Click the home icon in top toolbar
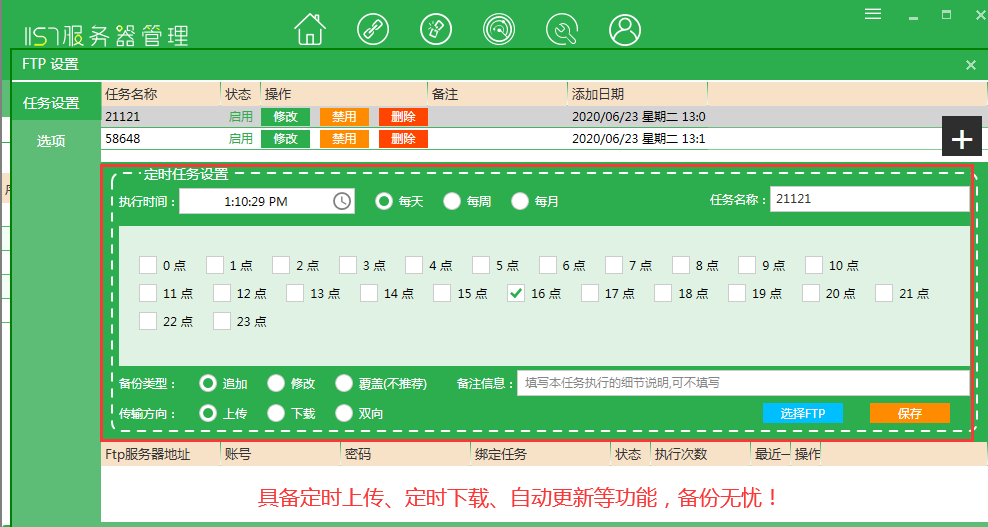 (310, 30)
